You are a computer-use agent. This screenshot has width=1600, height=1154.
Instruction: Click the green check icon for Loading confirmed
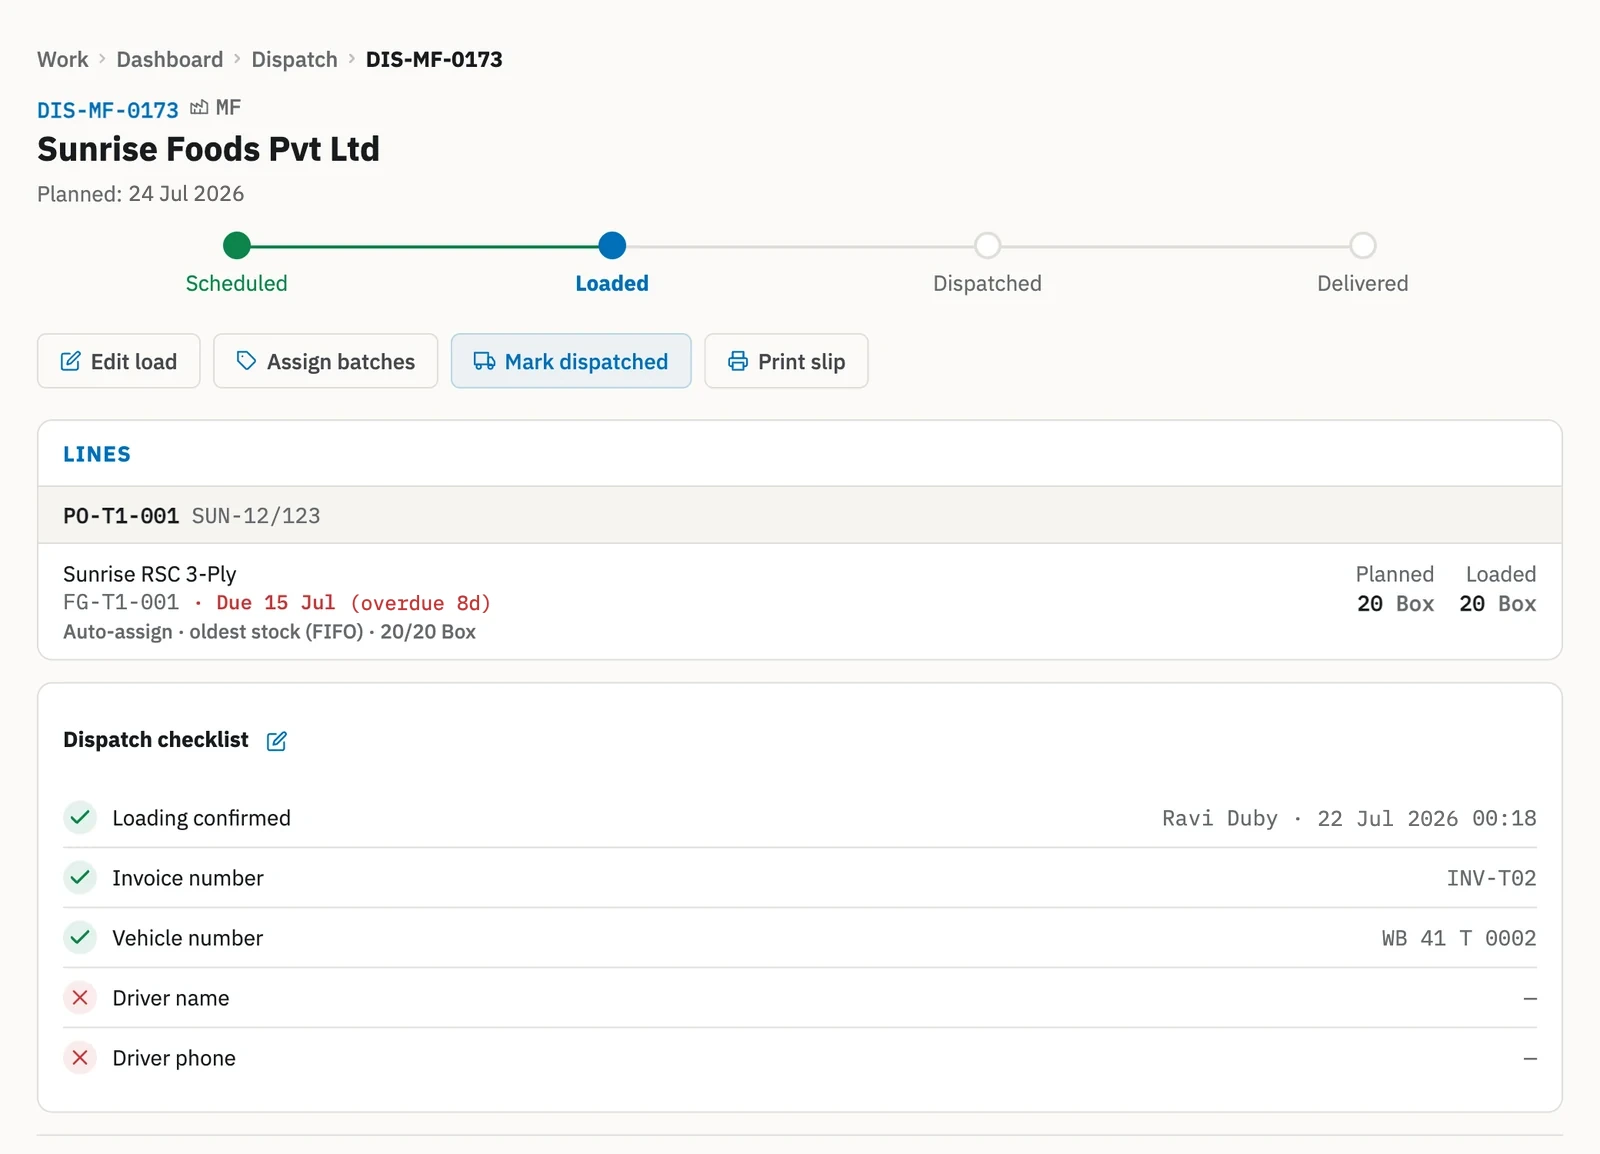[80, 817]
